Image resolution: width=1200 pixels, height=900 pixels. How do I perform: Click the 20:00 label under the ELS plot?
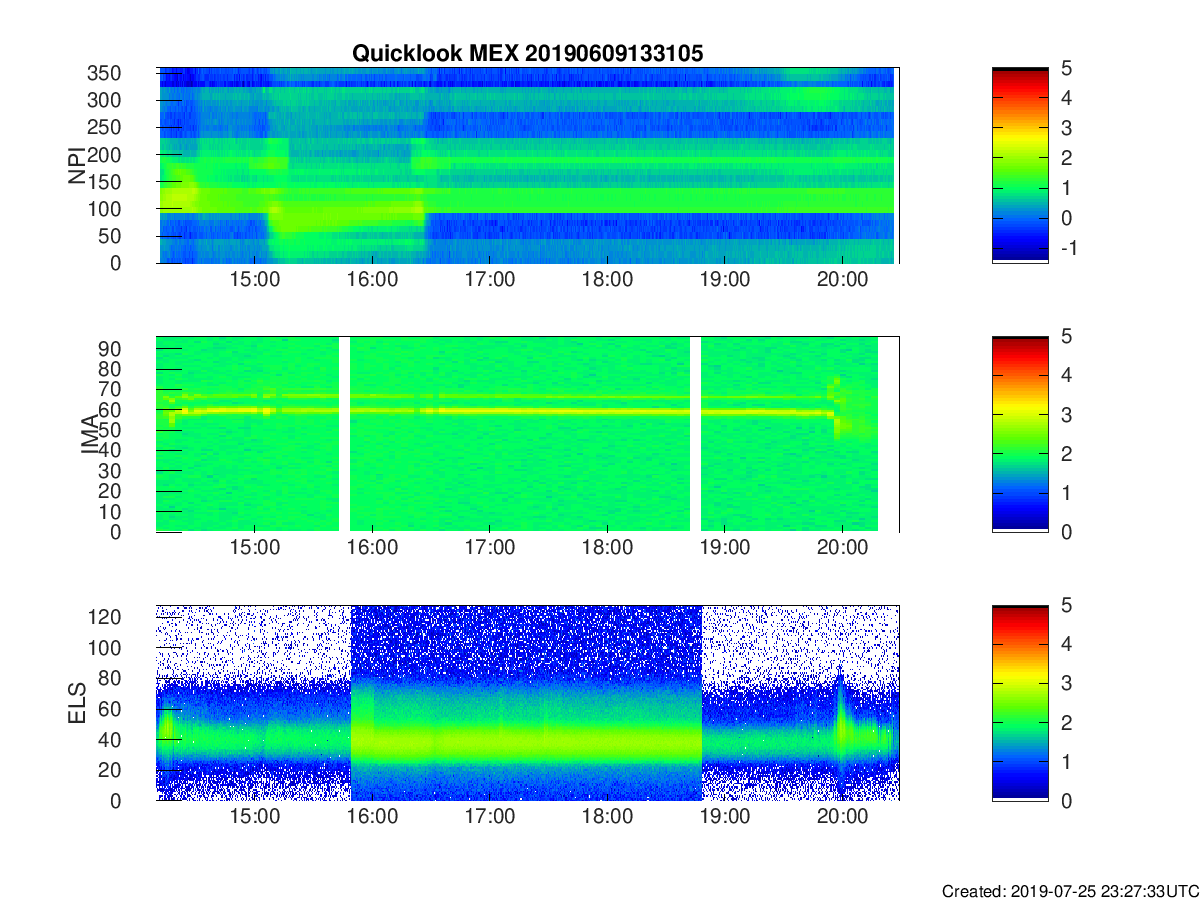pyautogui.click(x=842, y=818)
